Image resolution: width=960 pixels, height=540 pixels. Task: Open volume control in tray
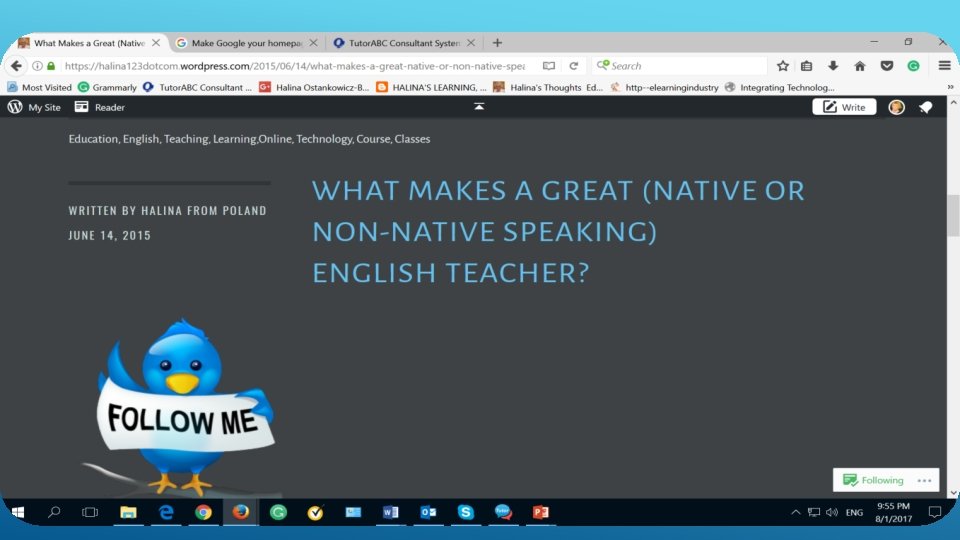tap(831, 512)
